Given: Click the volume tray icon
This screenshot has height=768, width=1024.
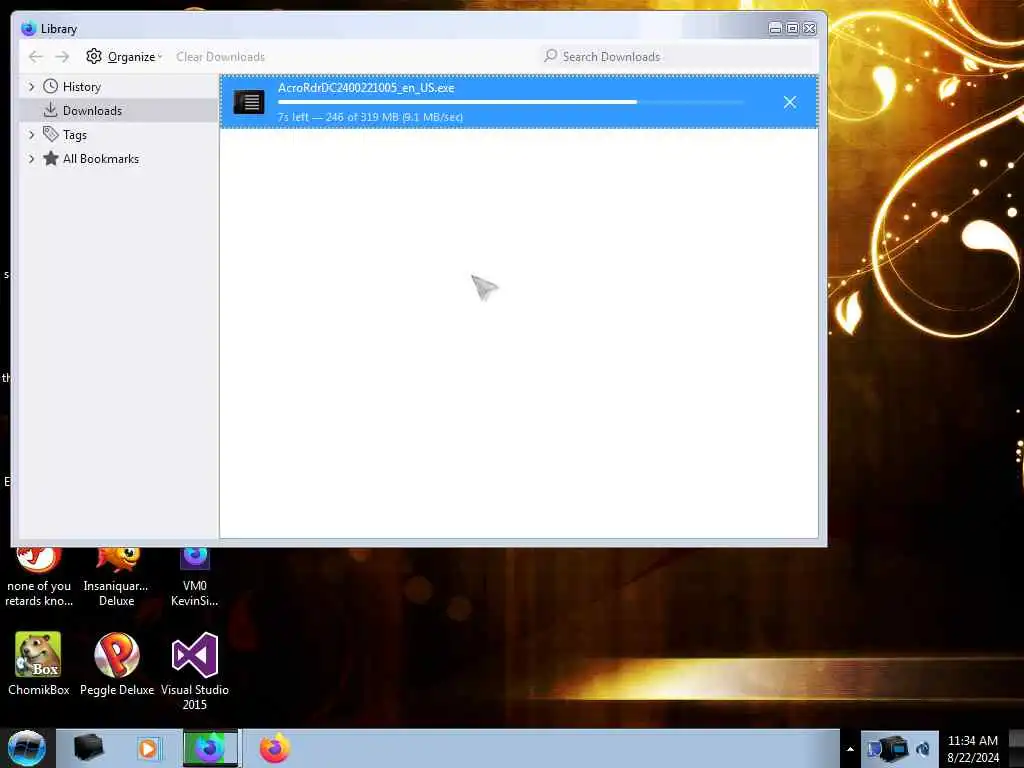Looking at the screenshot, I should [x=923, y=749].
